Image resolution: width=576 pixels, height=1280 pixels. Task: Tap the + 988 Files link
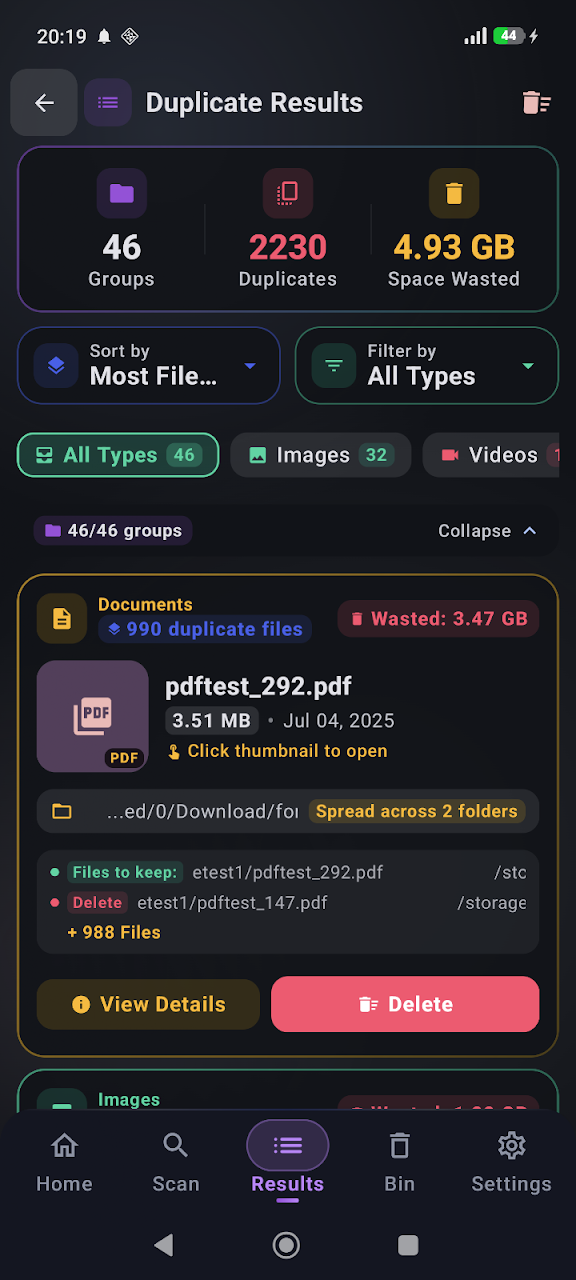point(114,932)
